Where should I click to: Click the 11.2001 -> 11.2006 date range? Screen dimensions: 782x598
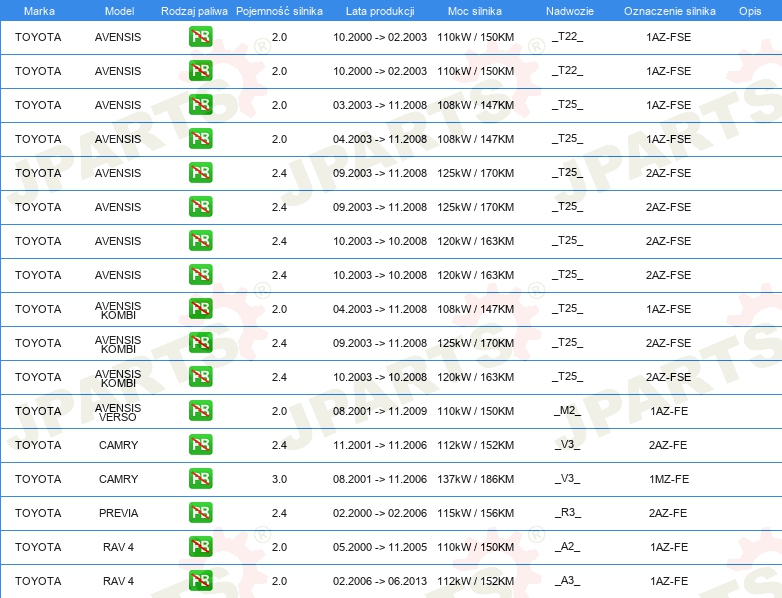[x=380, y=445]
